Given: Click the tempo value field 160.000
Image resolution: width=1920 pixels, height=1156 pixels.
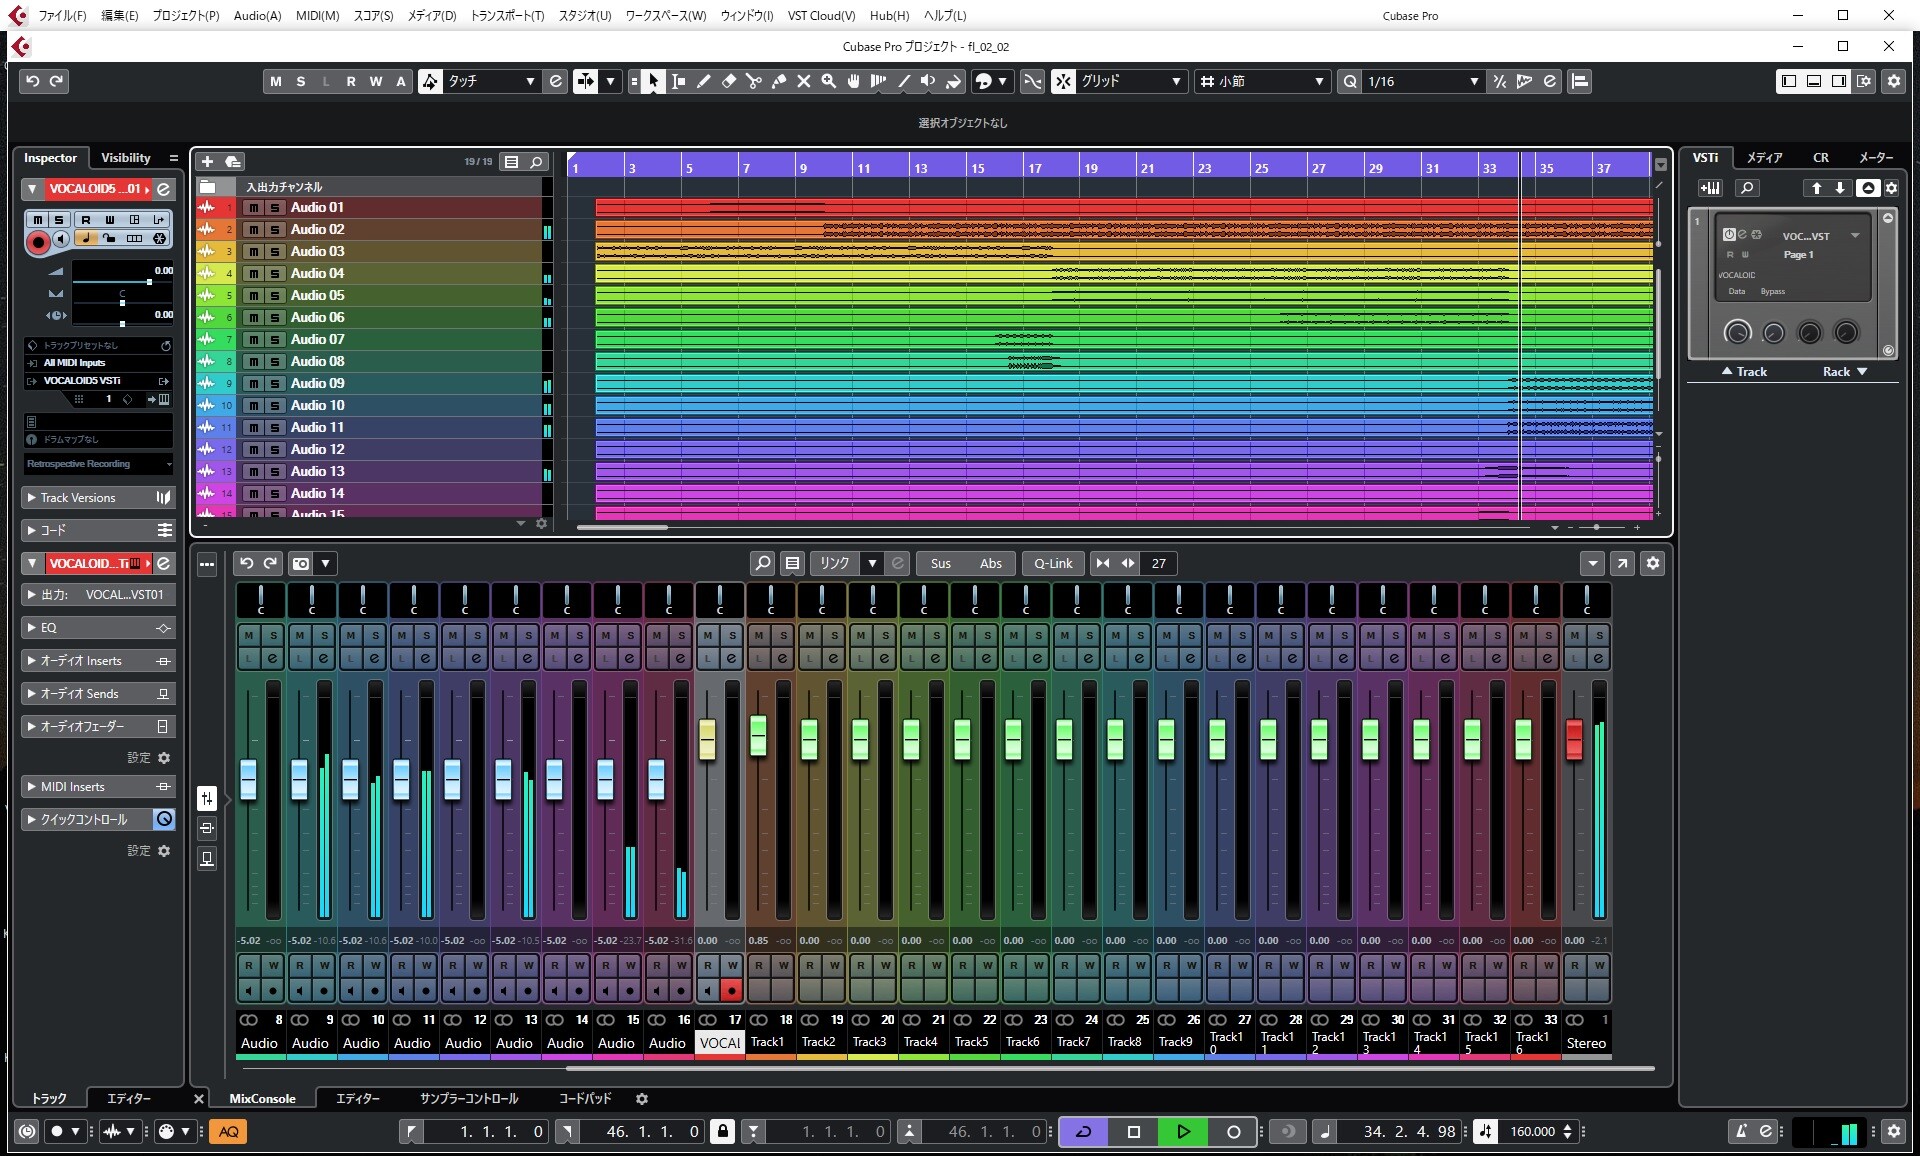Looking at the screenshot, I should point(1532,1132).
